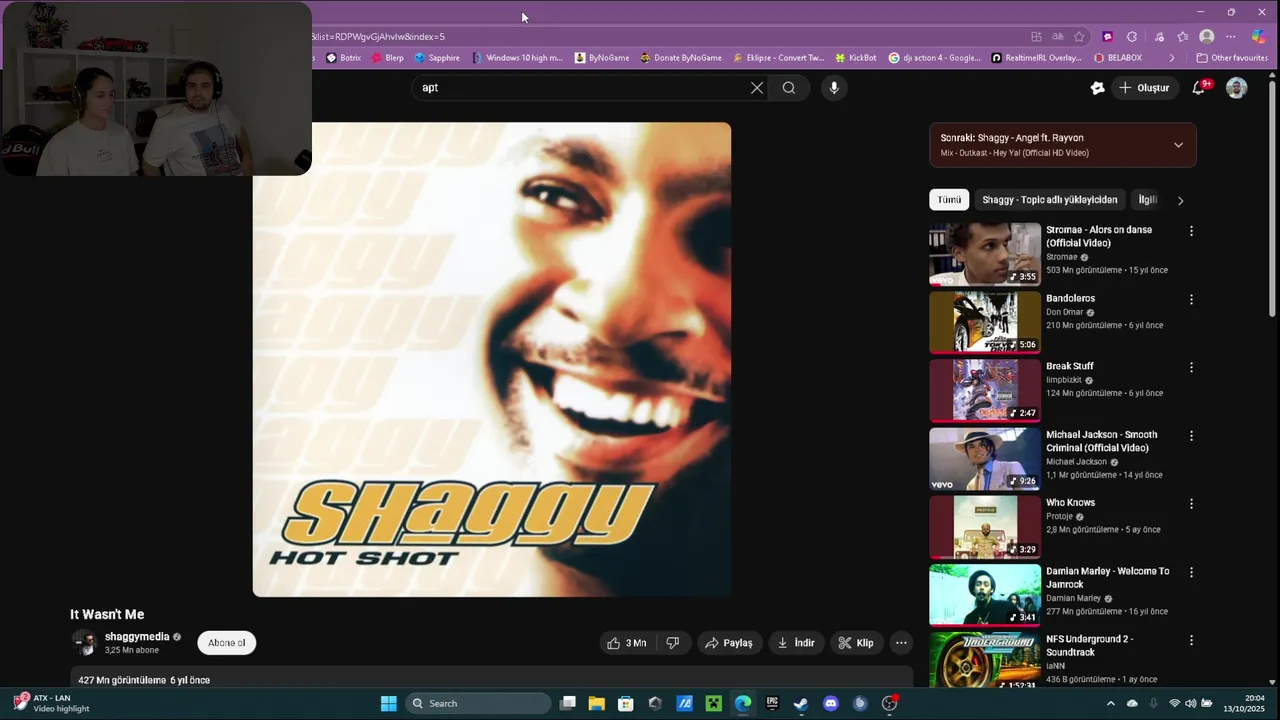The image size is (1280, 720).
Task: Show hidden system tray icons
Action: (1110, 703)
